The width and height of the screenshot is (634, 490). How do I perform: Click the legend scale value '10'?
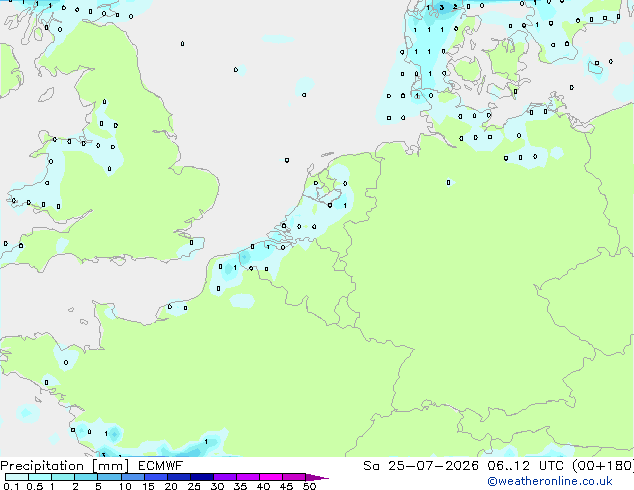coord(125,486)
